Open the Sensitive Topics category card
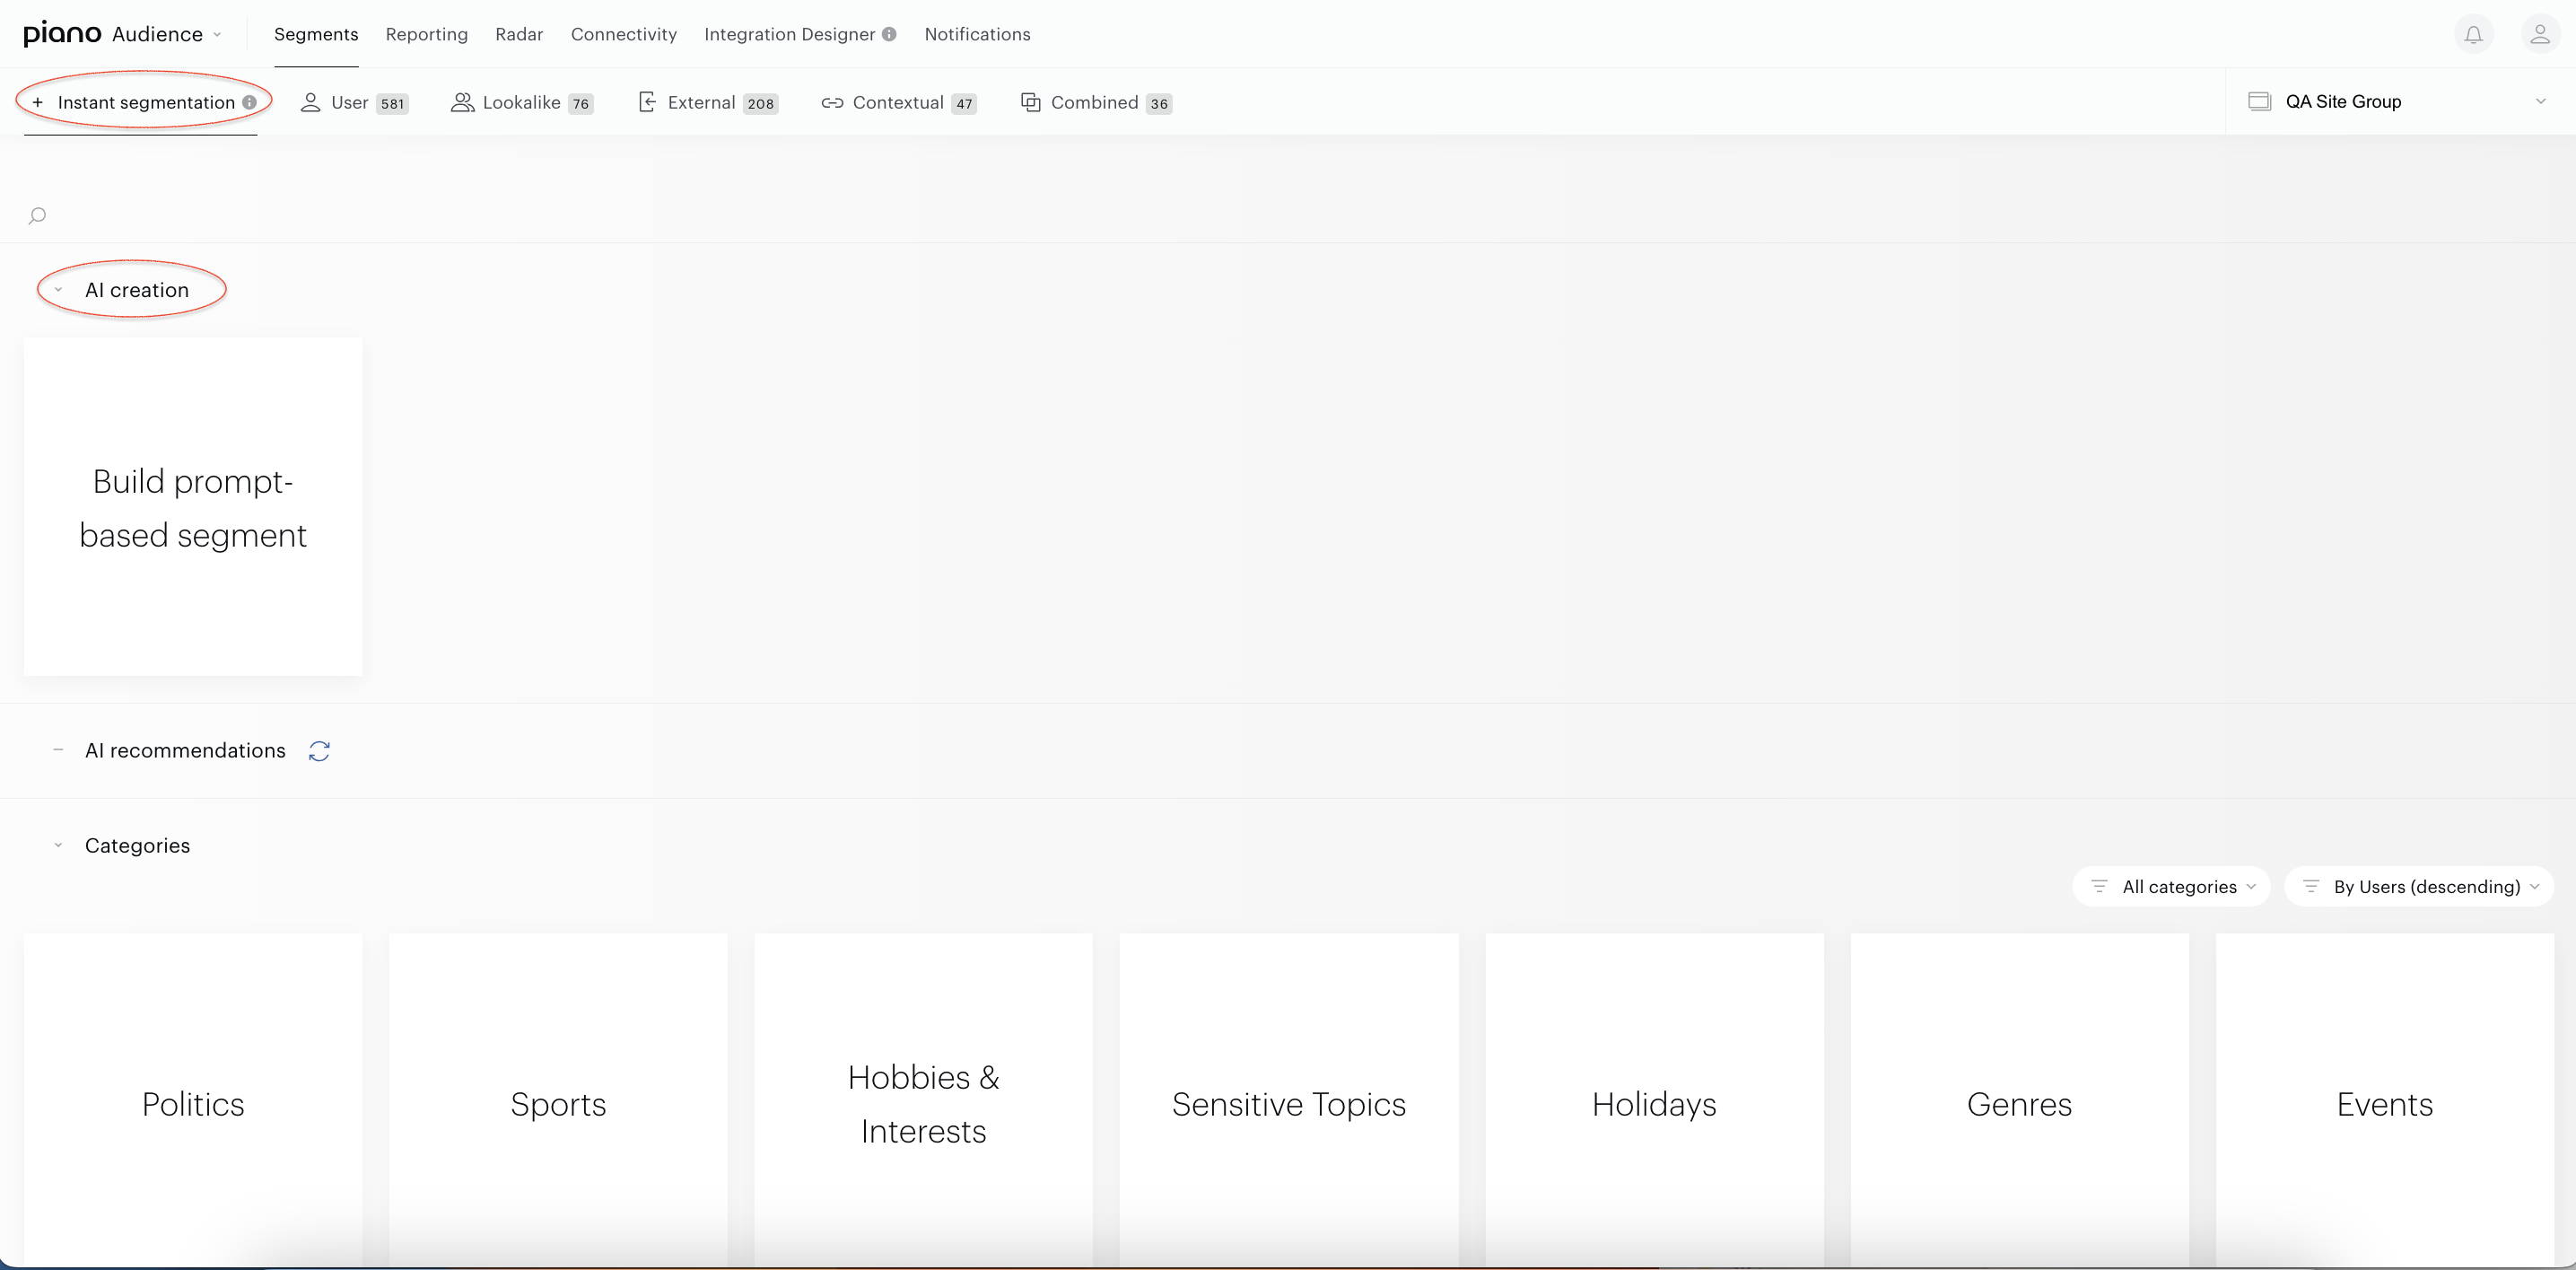The image size is (2576, 1270). [1289, 1100]
